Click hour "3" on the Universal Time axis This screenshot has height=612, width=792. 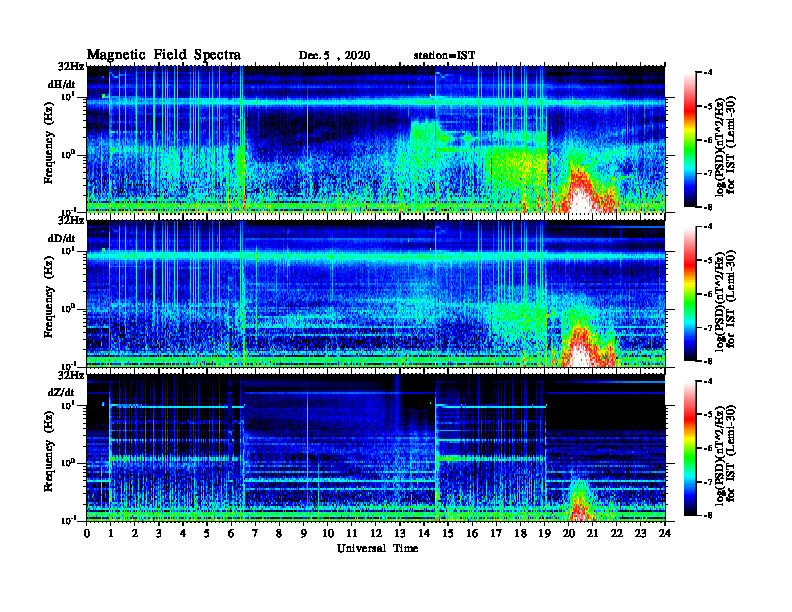[159, 534]
